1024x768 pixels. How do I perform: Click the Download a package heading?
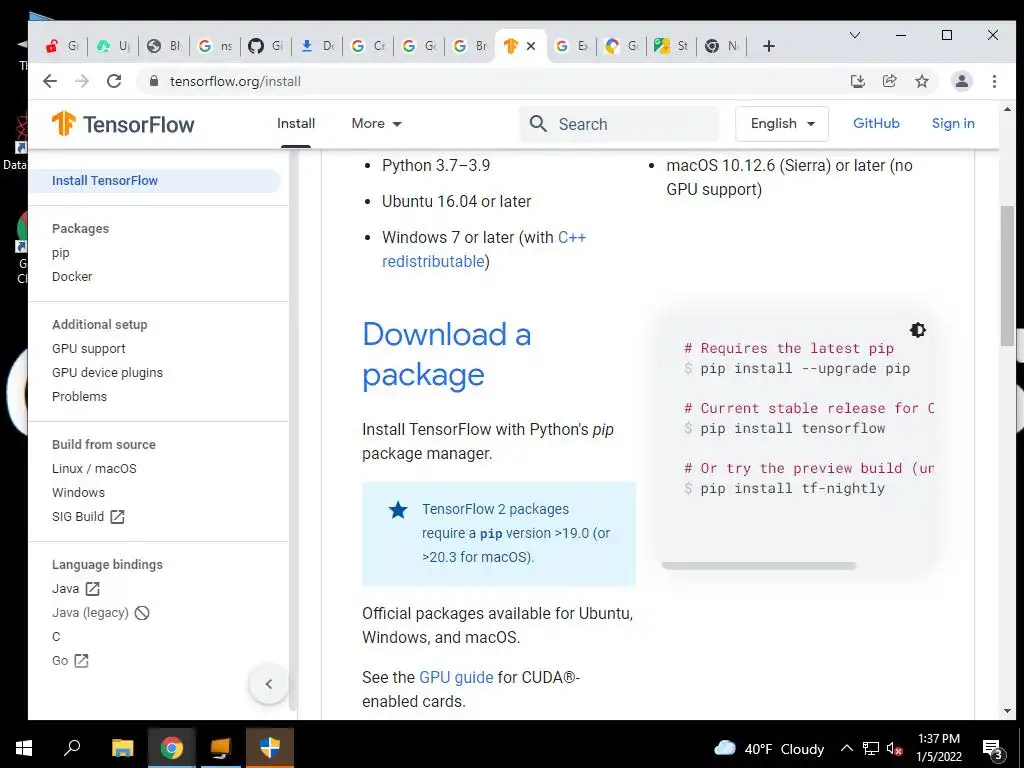click(447, 355)
